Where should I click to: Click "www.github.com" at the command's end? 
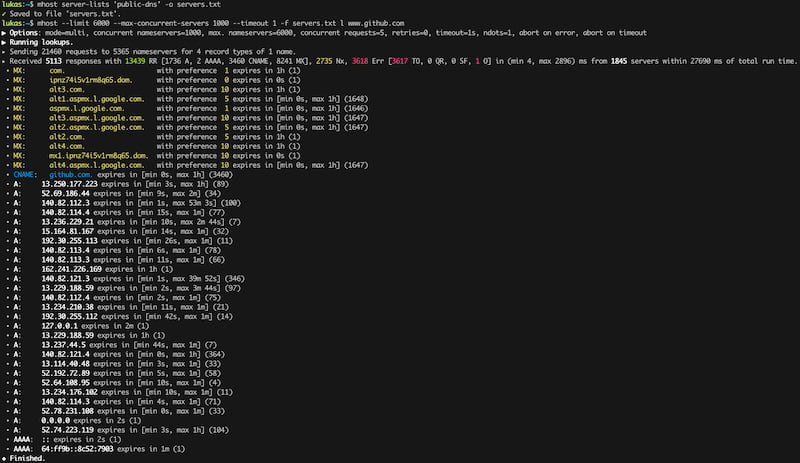pos(376,23)
